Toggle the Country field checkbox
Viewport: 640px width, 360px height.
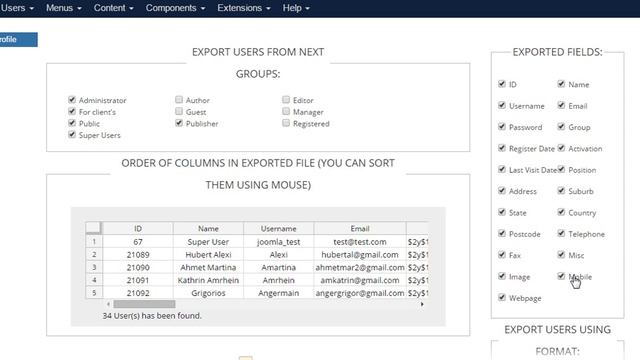(x=561, y=212)
